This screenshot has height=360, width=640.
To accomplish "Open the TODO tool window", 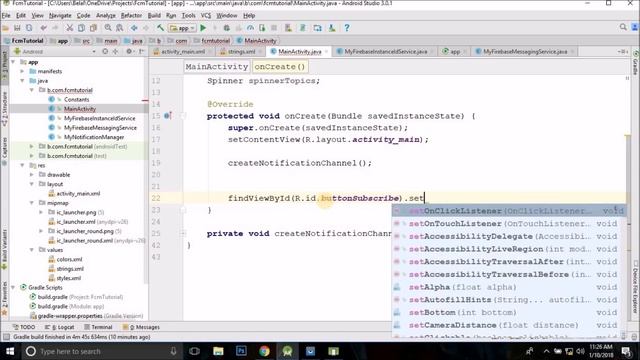I will coord(24,327).
